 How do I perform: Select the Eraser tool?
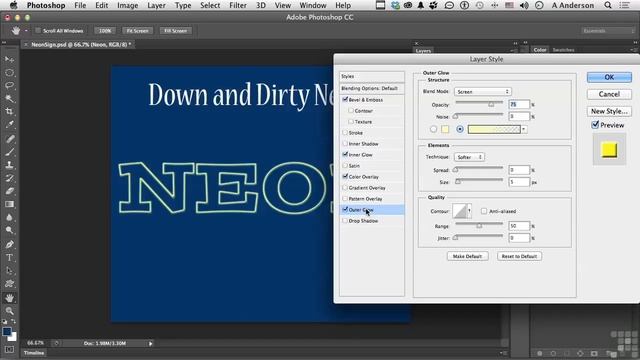[x=9, y=191]
